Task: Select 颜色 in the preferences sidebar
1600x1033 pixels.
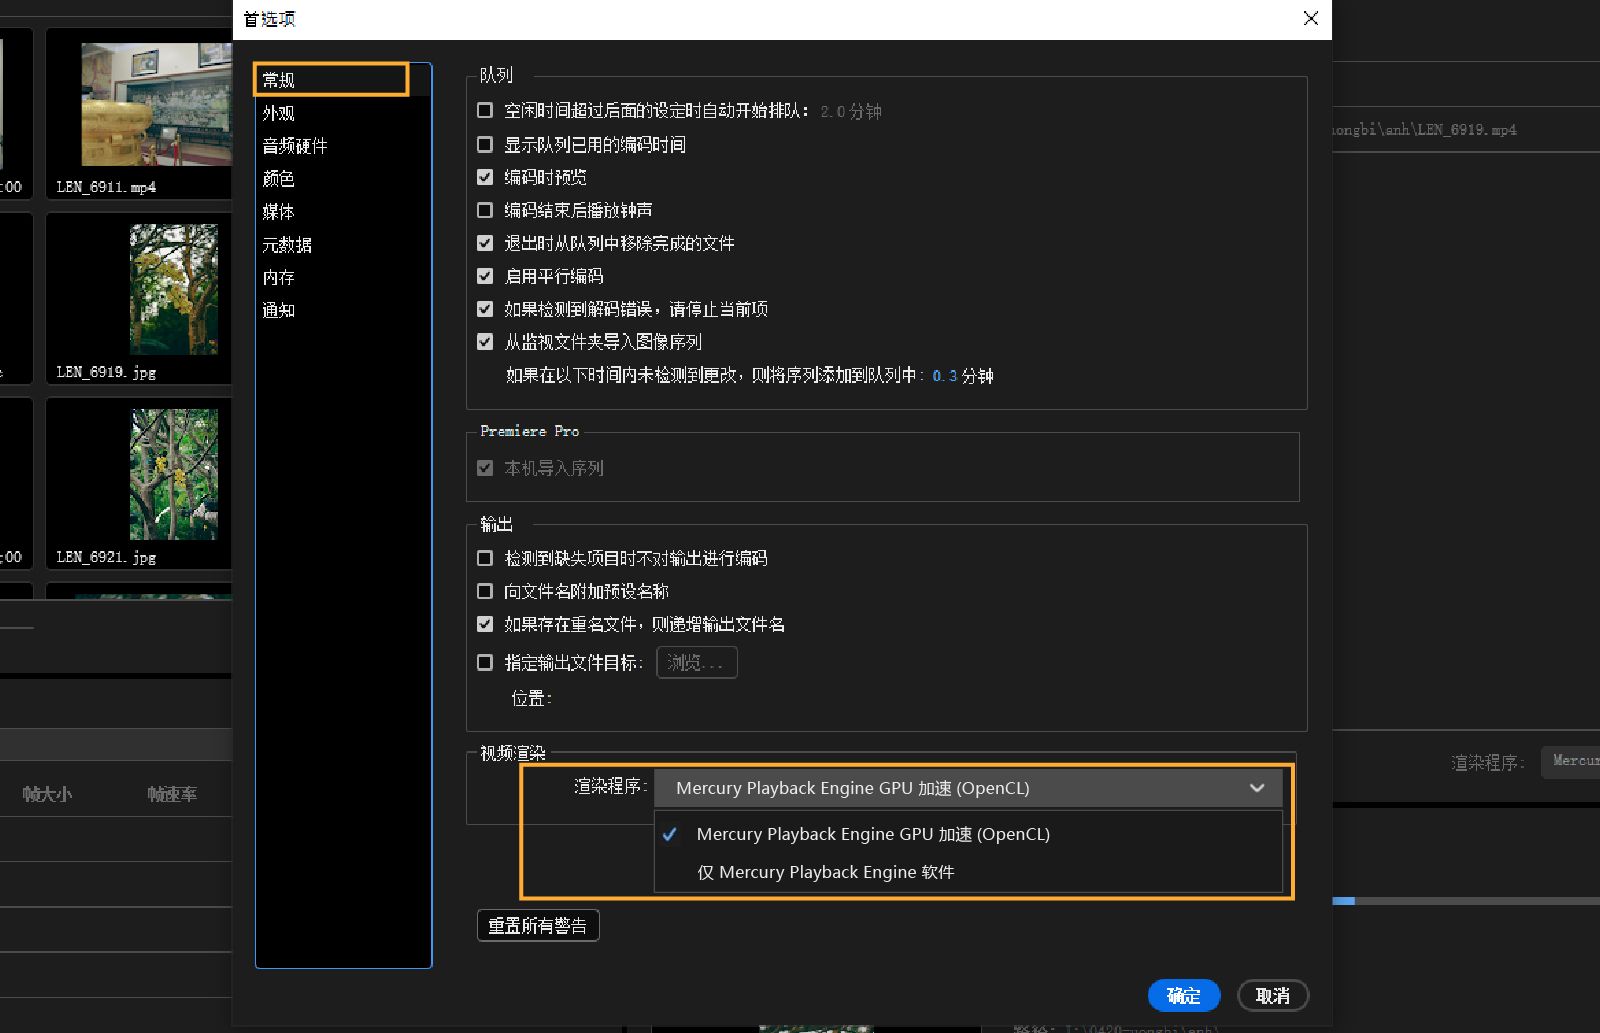Action: pyautogui.click(x=279, y=179)
